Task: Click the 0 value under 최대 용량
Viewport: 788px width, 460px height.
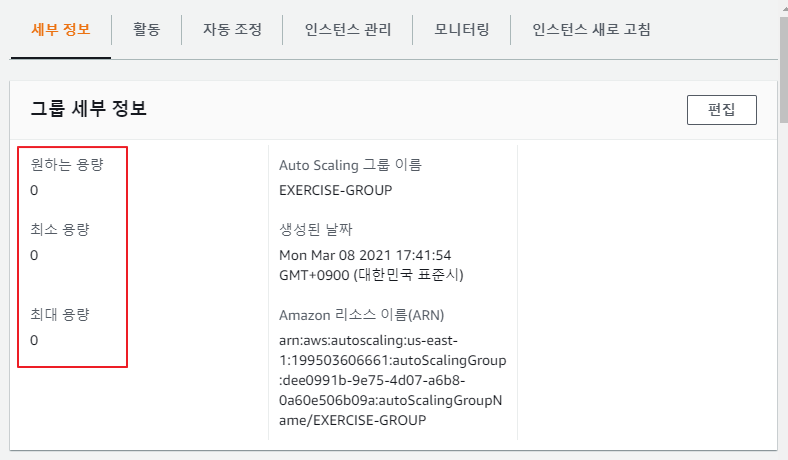Action: coord(34,340)
